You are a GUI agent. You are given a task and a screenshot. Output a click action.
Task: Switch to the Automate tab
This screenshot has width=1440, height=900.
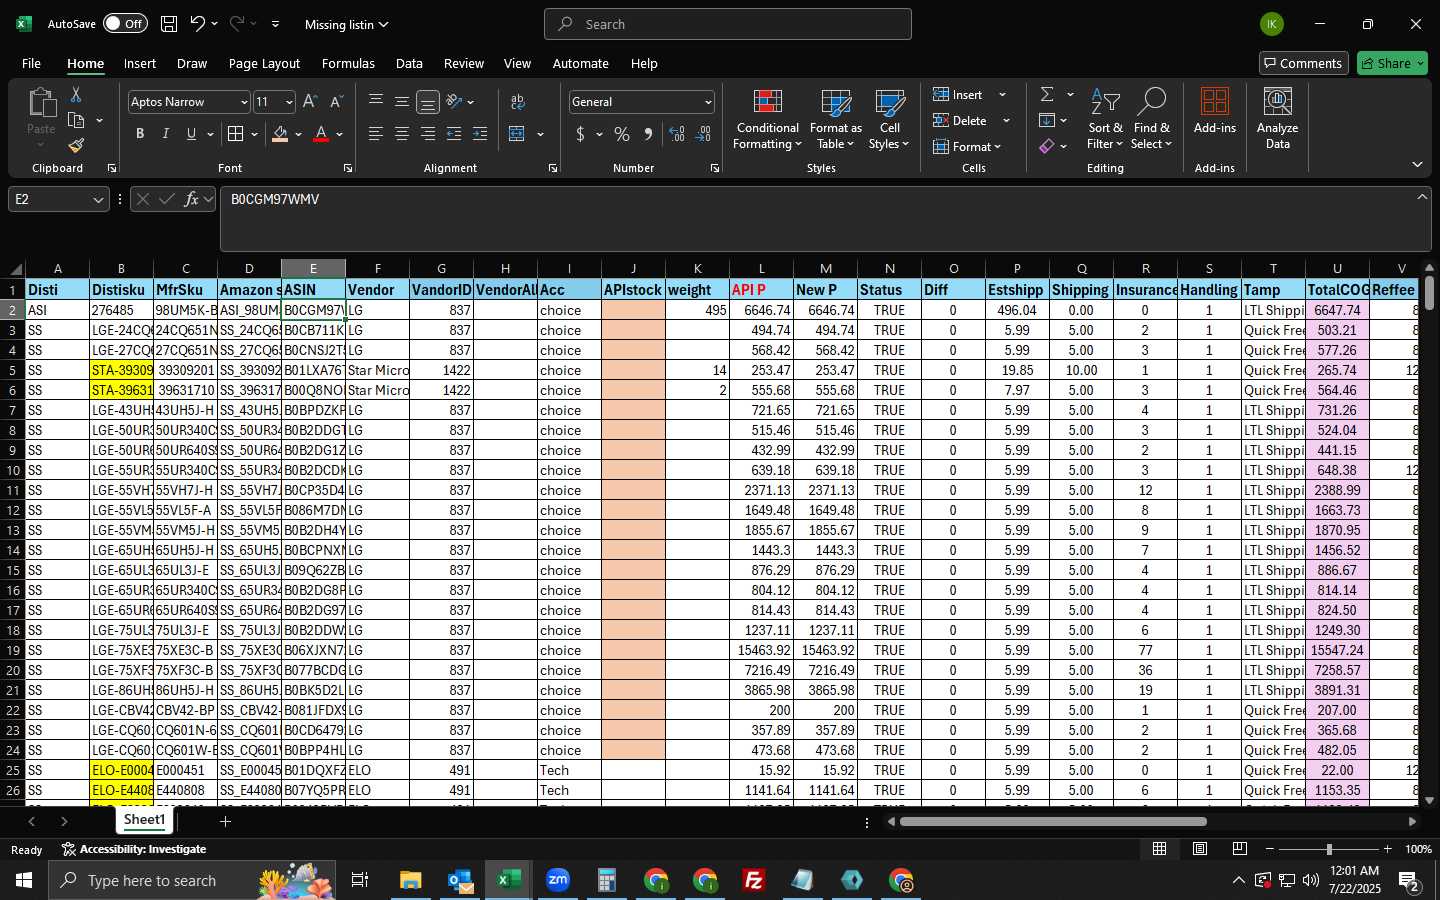580,63
